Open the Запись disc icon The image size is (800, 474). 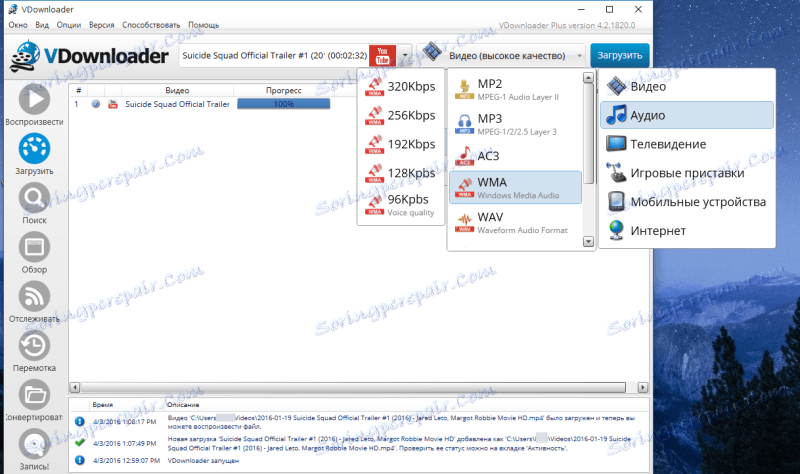(34, 444)
